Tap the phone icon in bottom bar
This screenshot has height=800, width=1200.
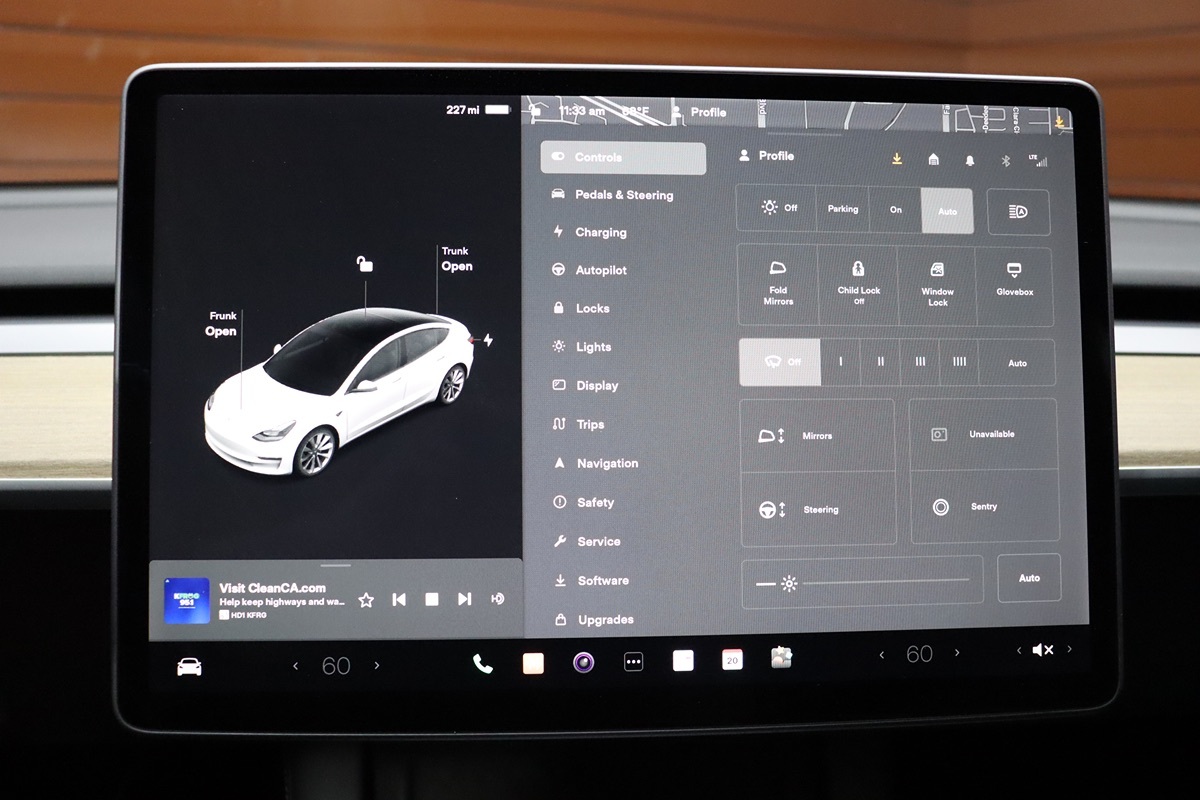482,663
